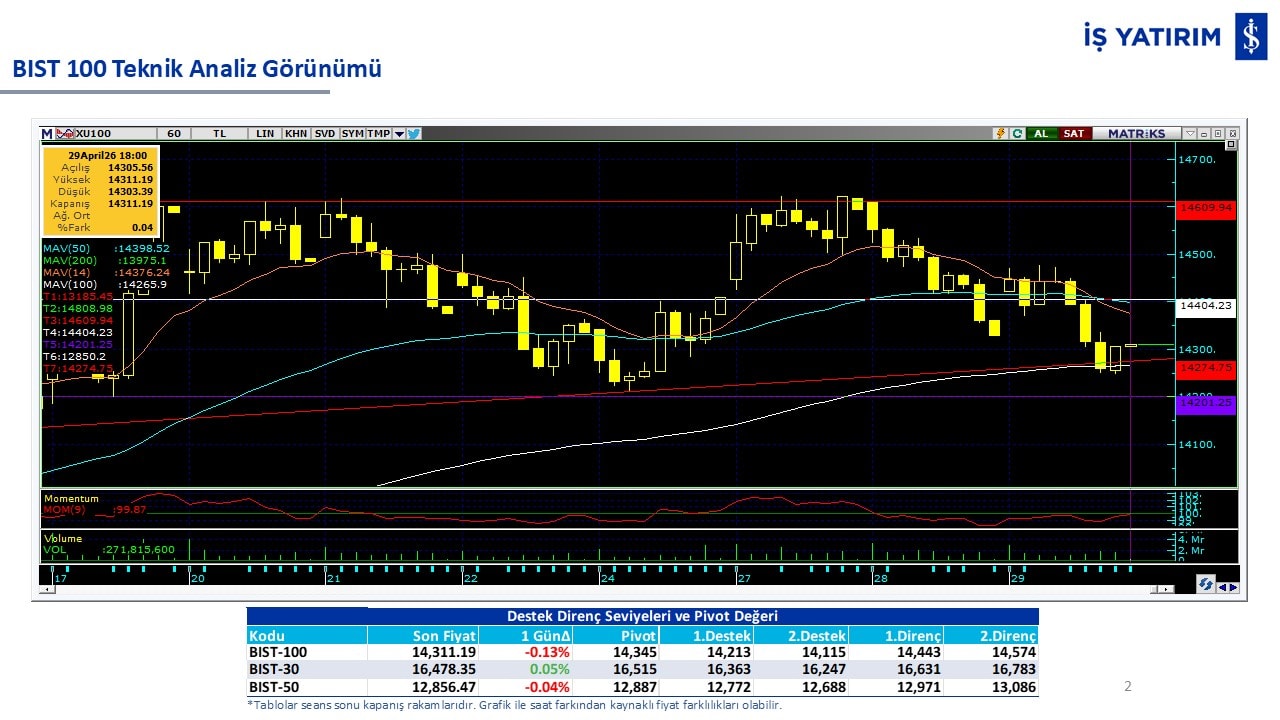Click the Twitter bird icon in chart toolbar

(x=414, y=133)
